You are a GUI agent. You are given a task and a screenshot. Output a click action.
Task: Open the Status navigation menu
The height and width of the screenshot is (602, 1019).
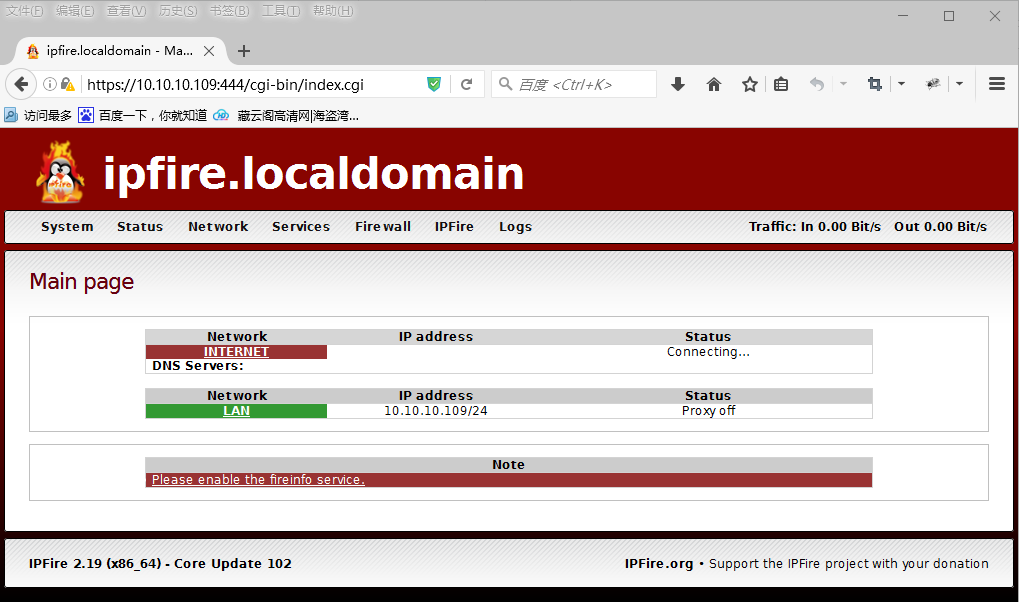click(140, 226)
